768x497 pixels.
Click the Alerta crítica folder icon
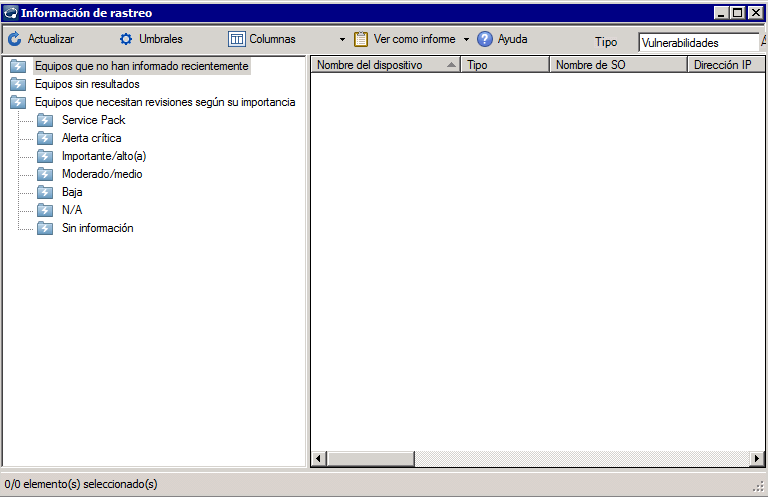coord(45,138)
